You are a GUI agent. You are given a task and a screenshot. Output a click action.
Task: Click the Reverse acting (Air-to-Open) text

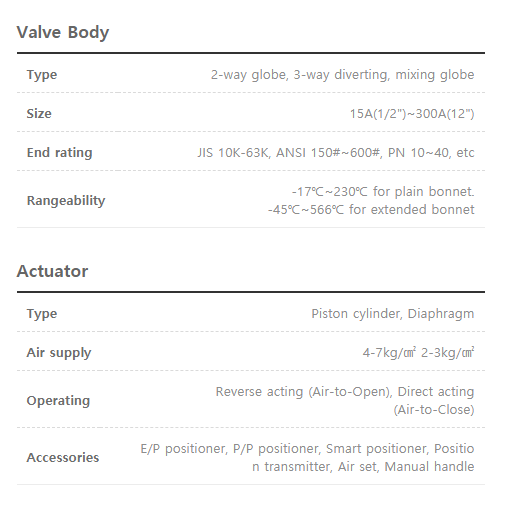point(304,392)
